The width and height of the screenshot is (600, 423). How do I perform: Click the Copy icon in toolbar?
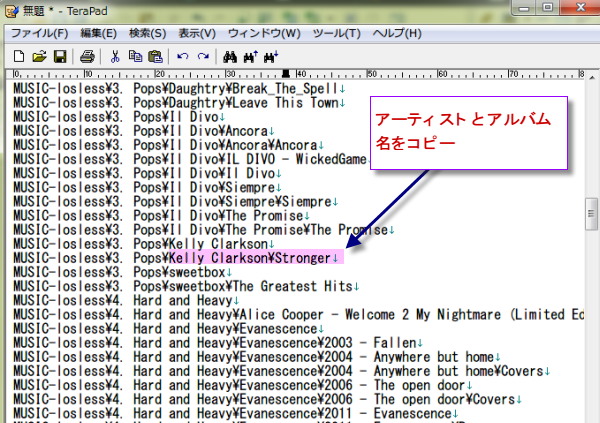click(x=135, y=56)
